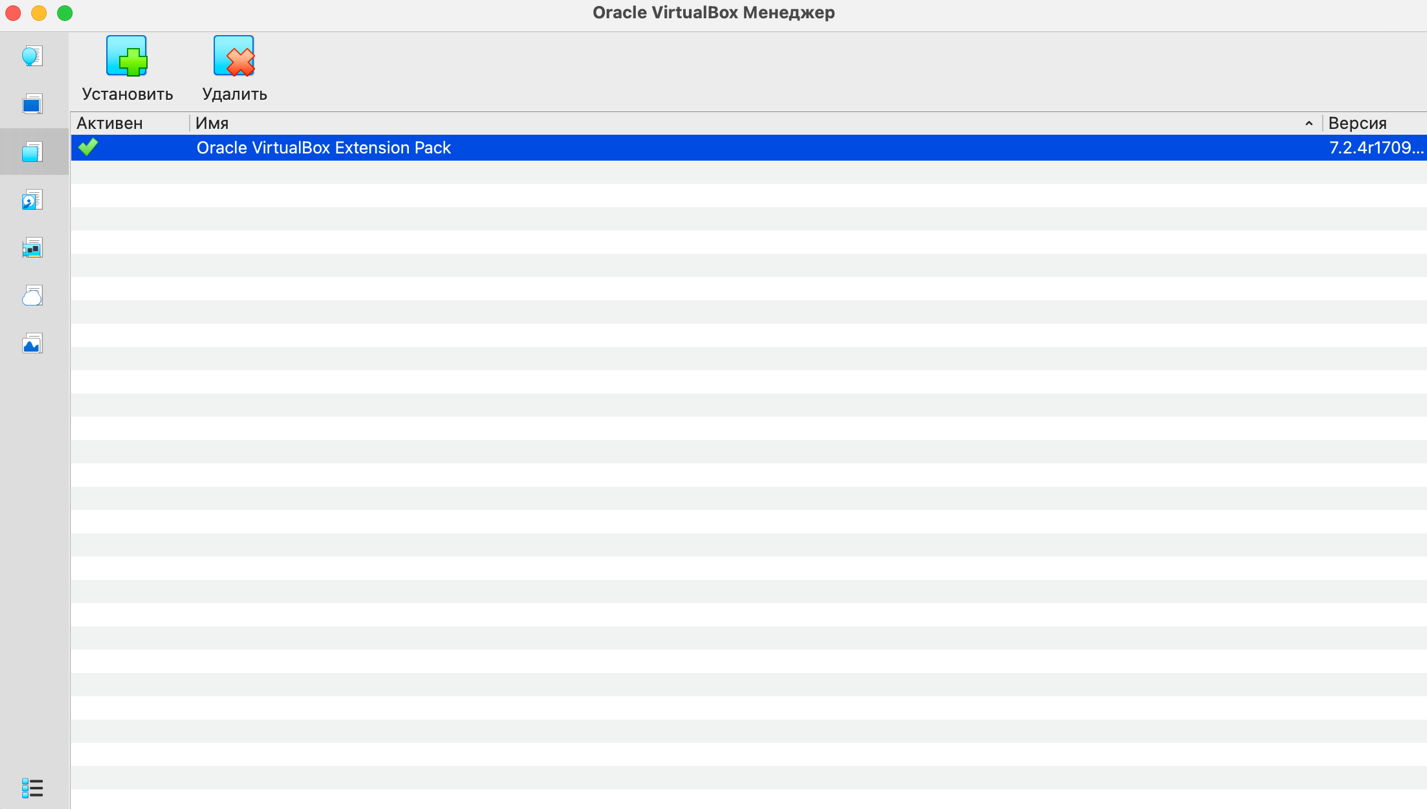Minimize the window with yellow button
This screenshot has height=809, width=1427.
39,13
